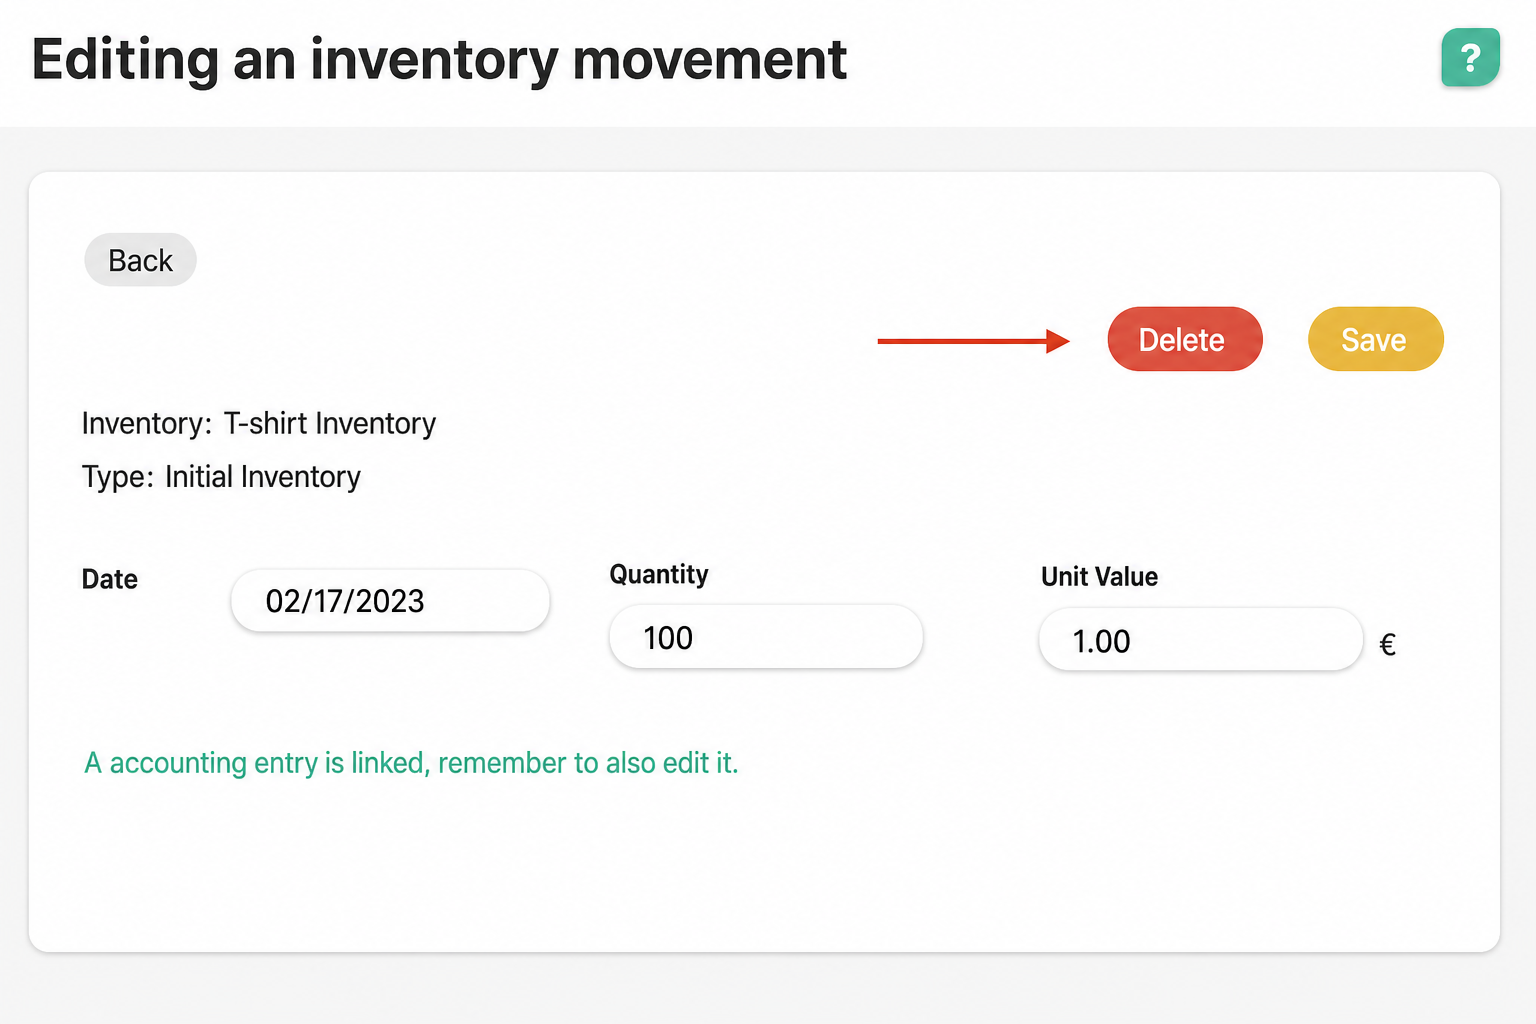
Task: Click the Unit Value label
Action: 1099,577
